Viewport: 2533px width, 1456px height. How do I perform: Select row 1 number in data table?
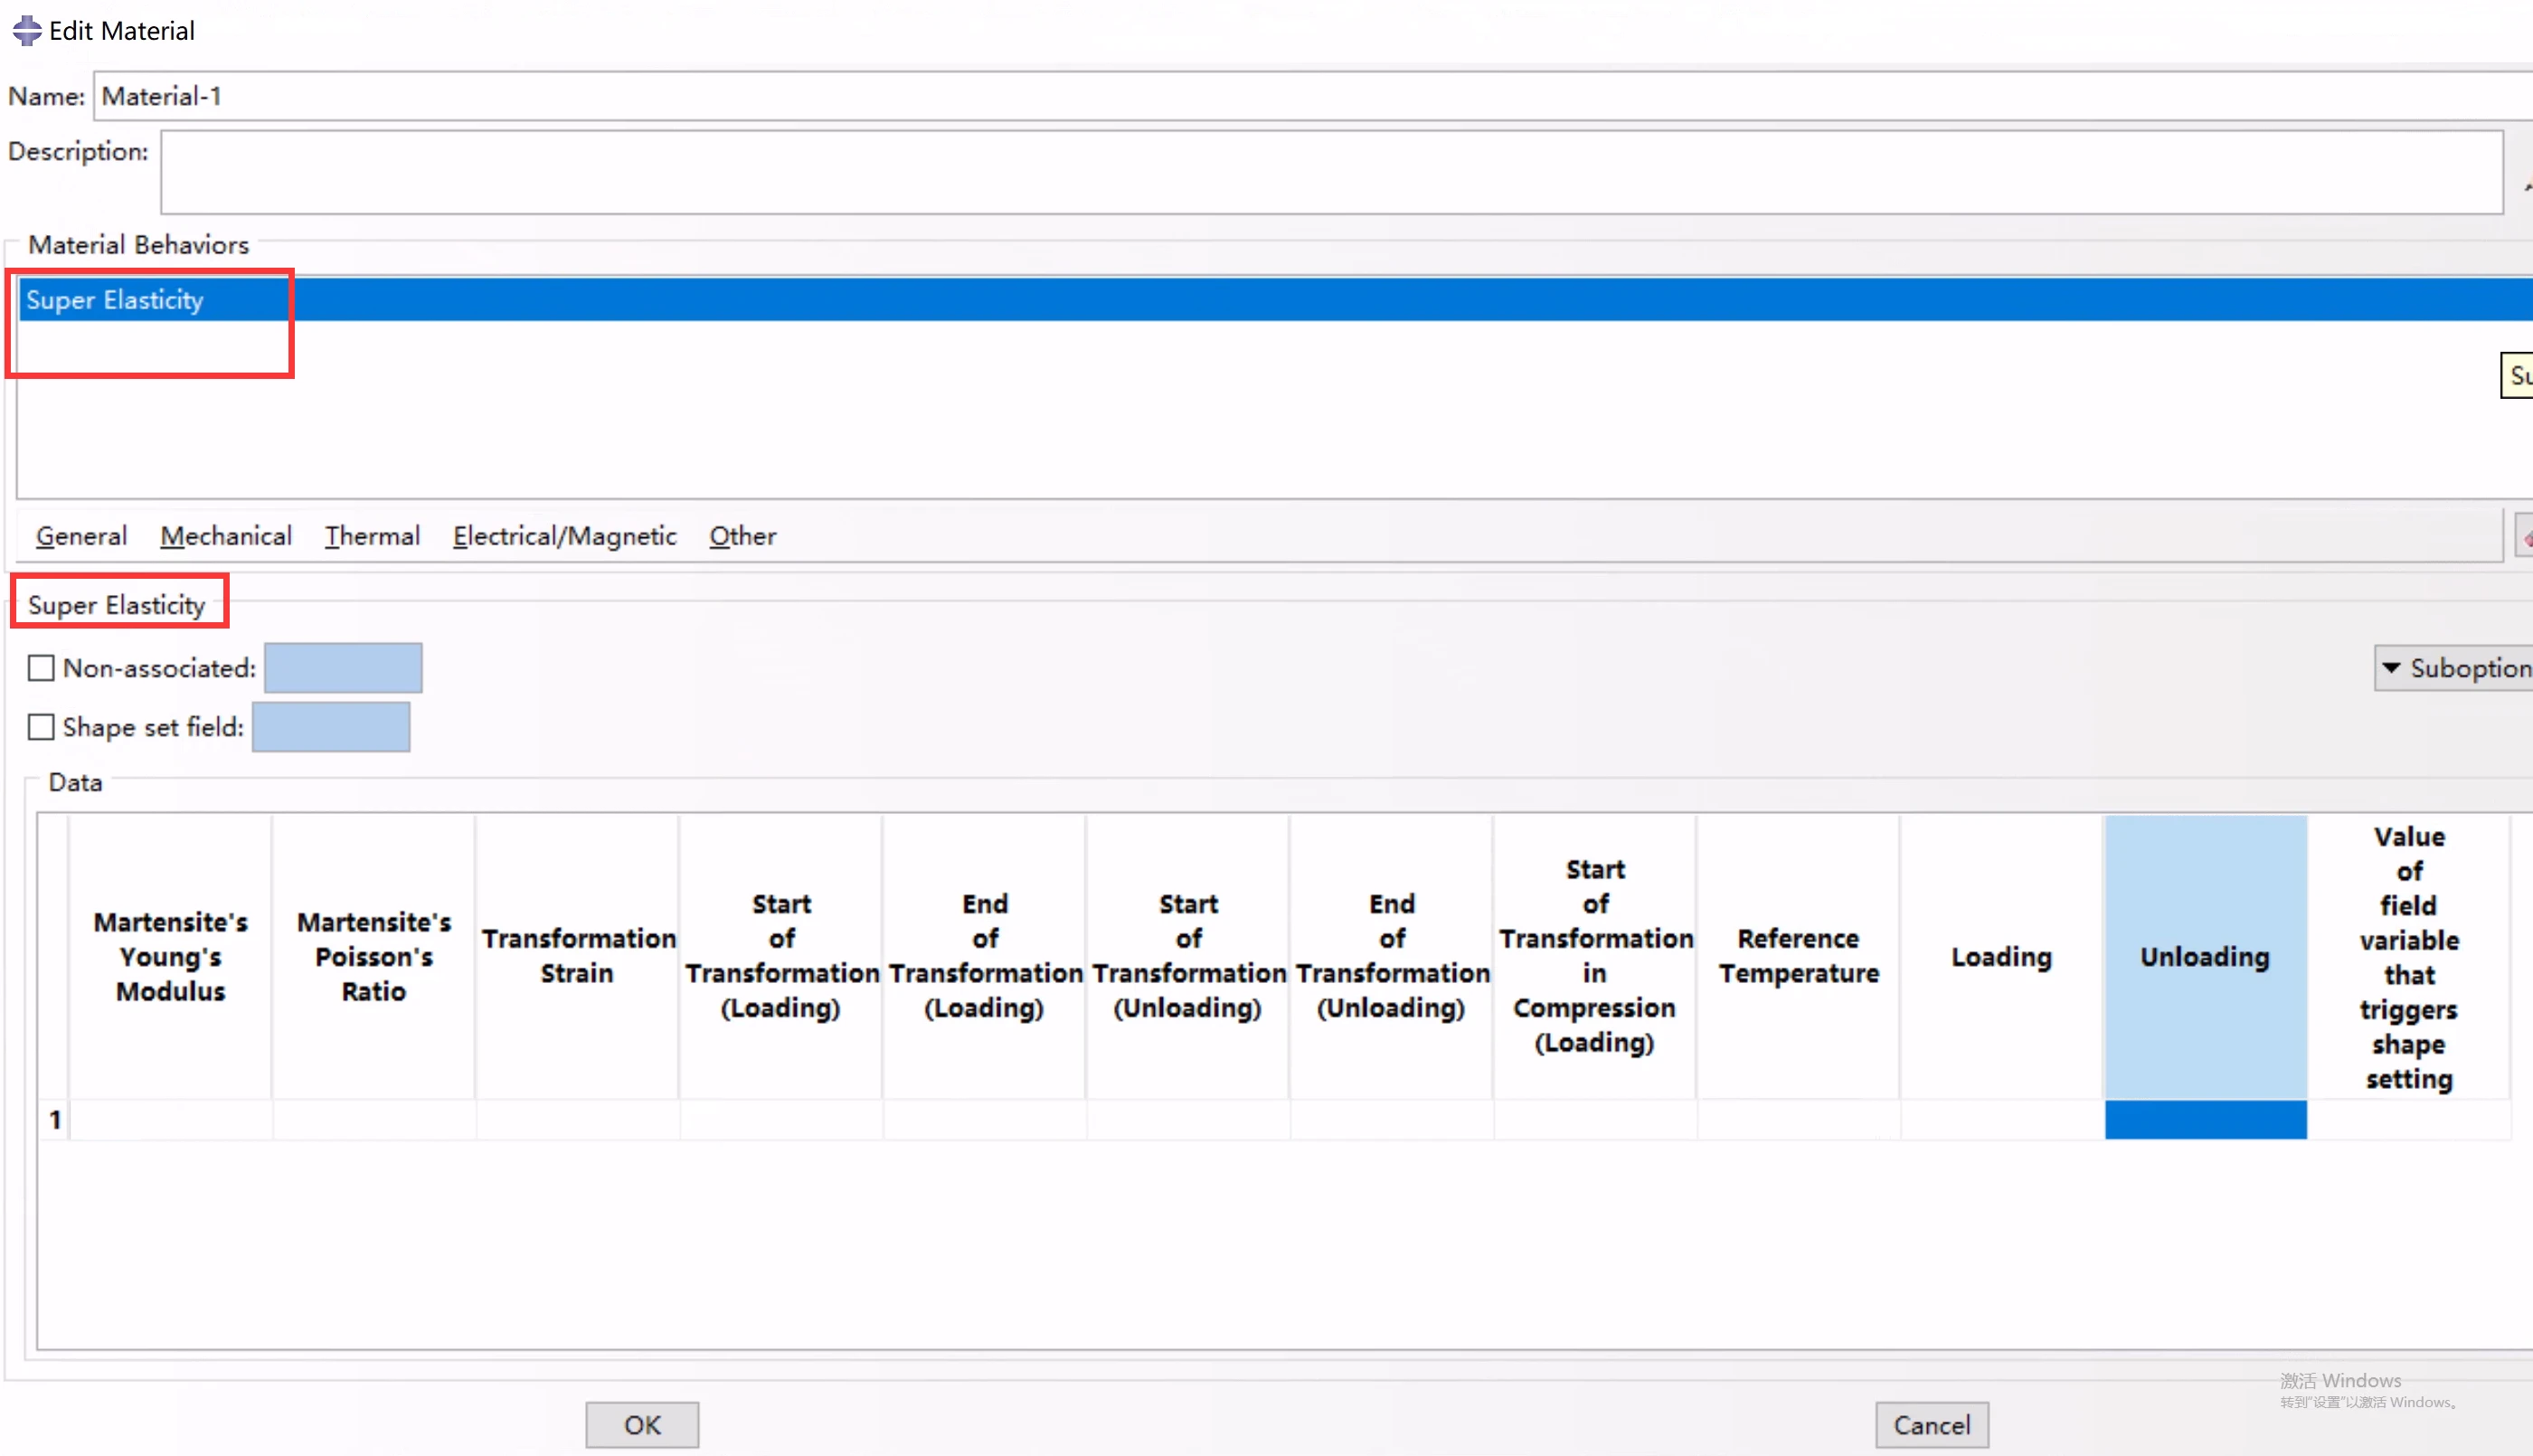55,1120
